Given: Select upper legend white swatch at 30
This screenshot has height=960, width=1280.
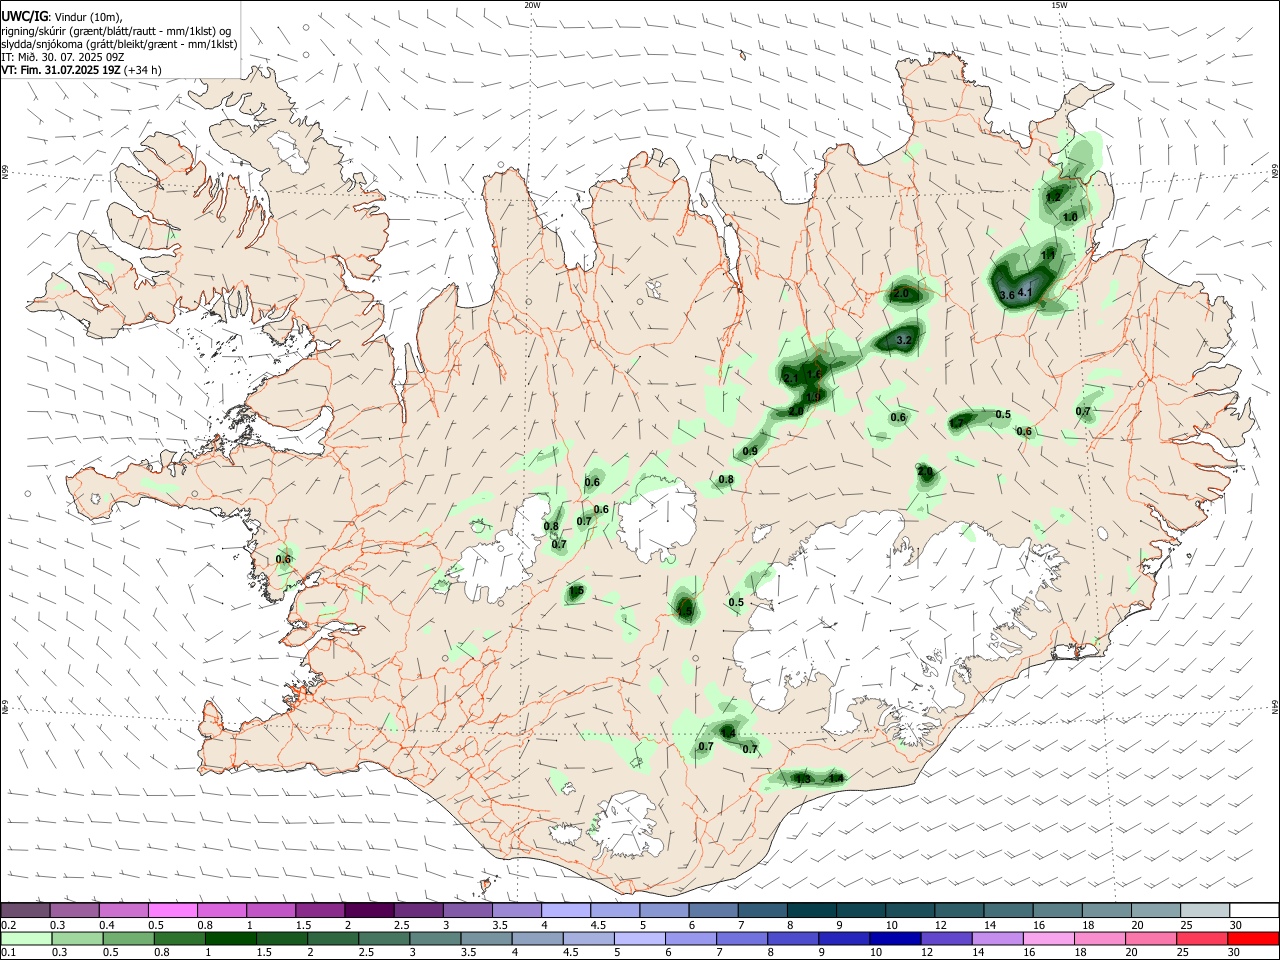Looking at the screenshot, I should 1254,911.
